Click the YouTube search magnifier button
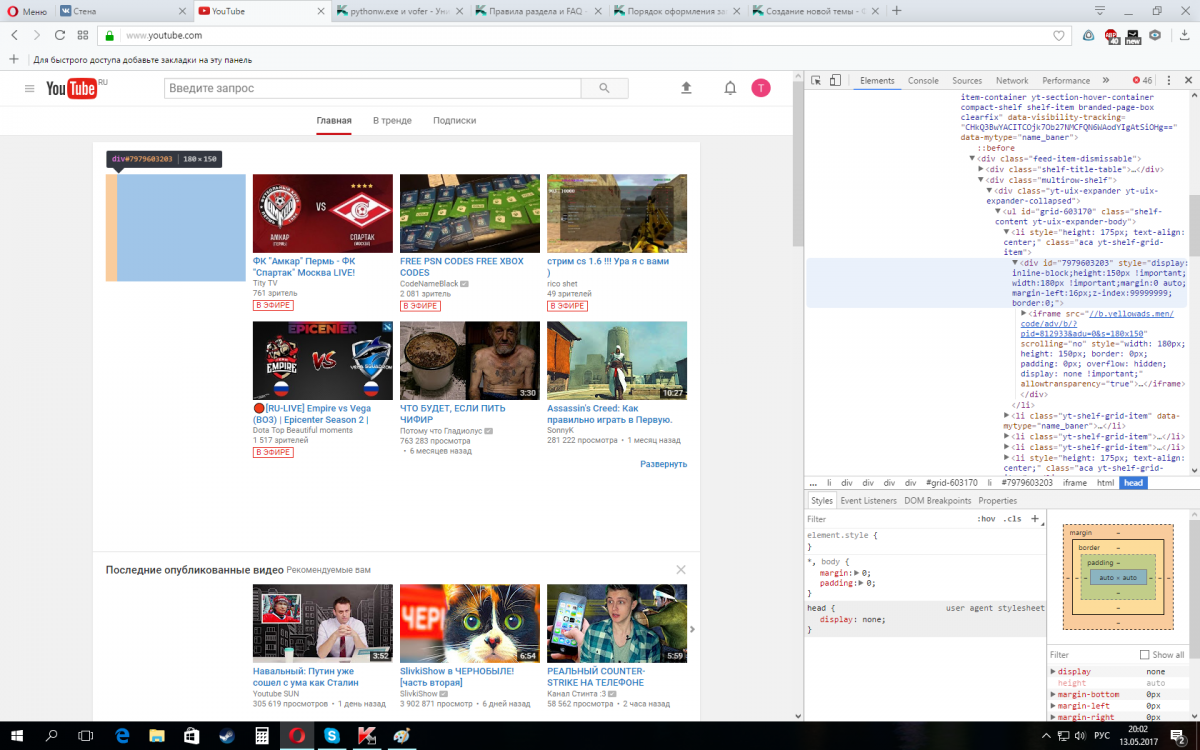 (x=604, y=88)
